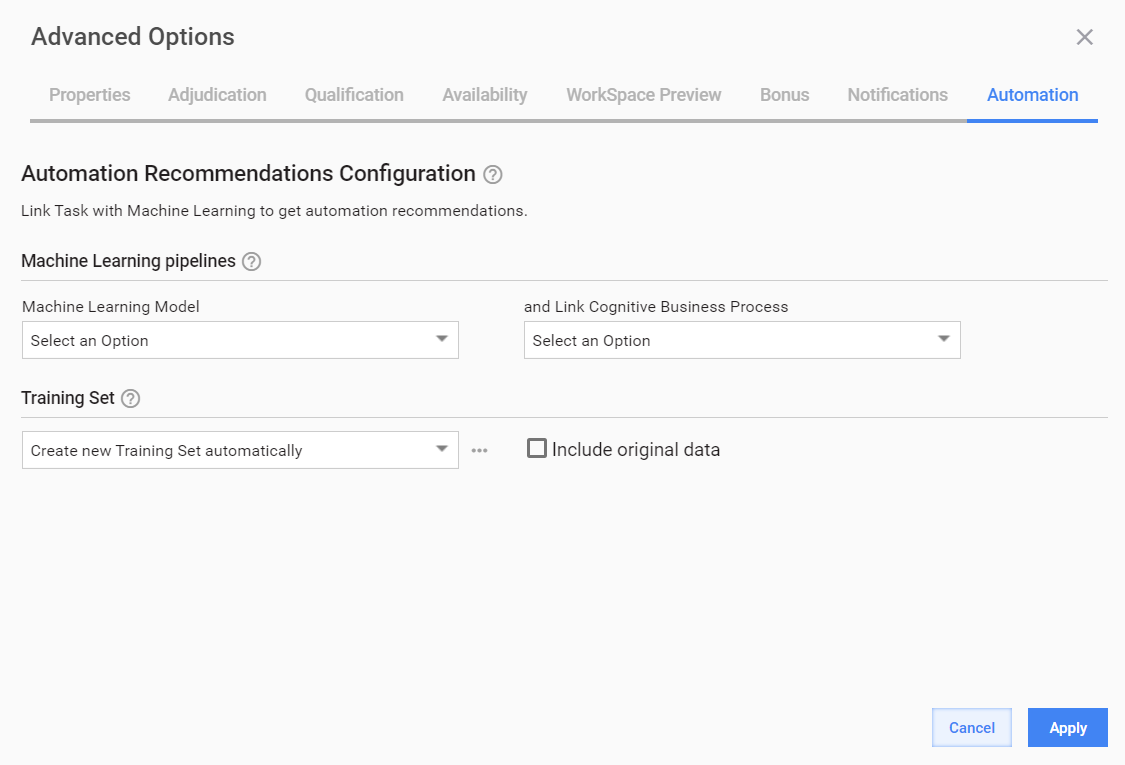Click 'and Link Cognitive Business Process' label
Image resolution: width=1125 pixels, height=765 pixels.
656,306
